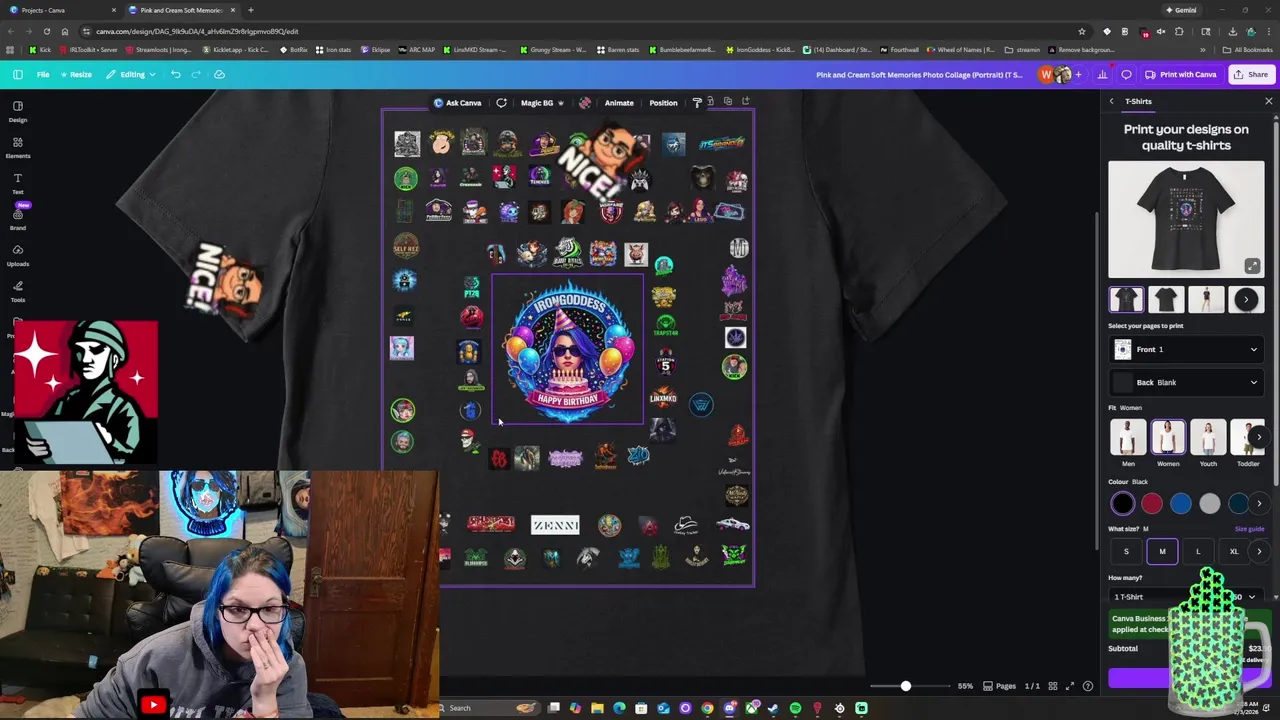The height and width of the screenshot is (720, 1280).
Task: Show more sizes arrow
Action: (x=1259, y=551)
